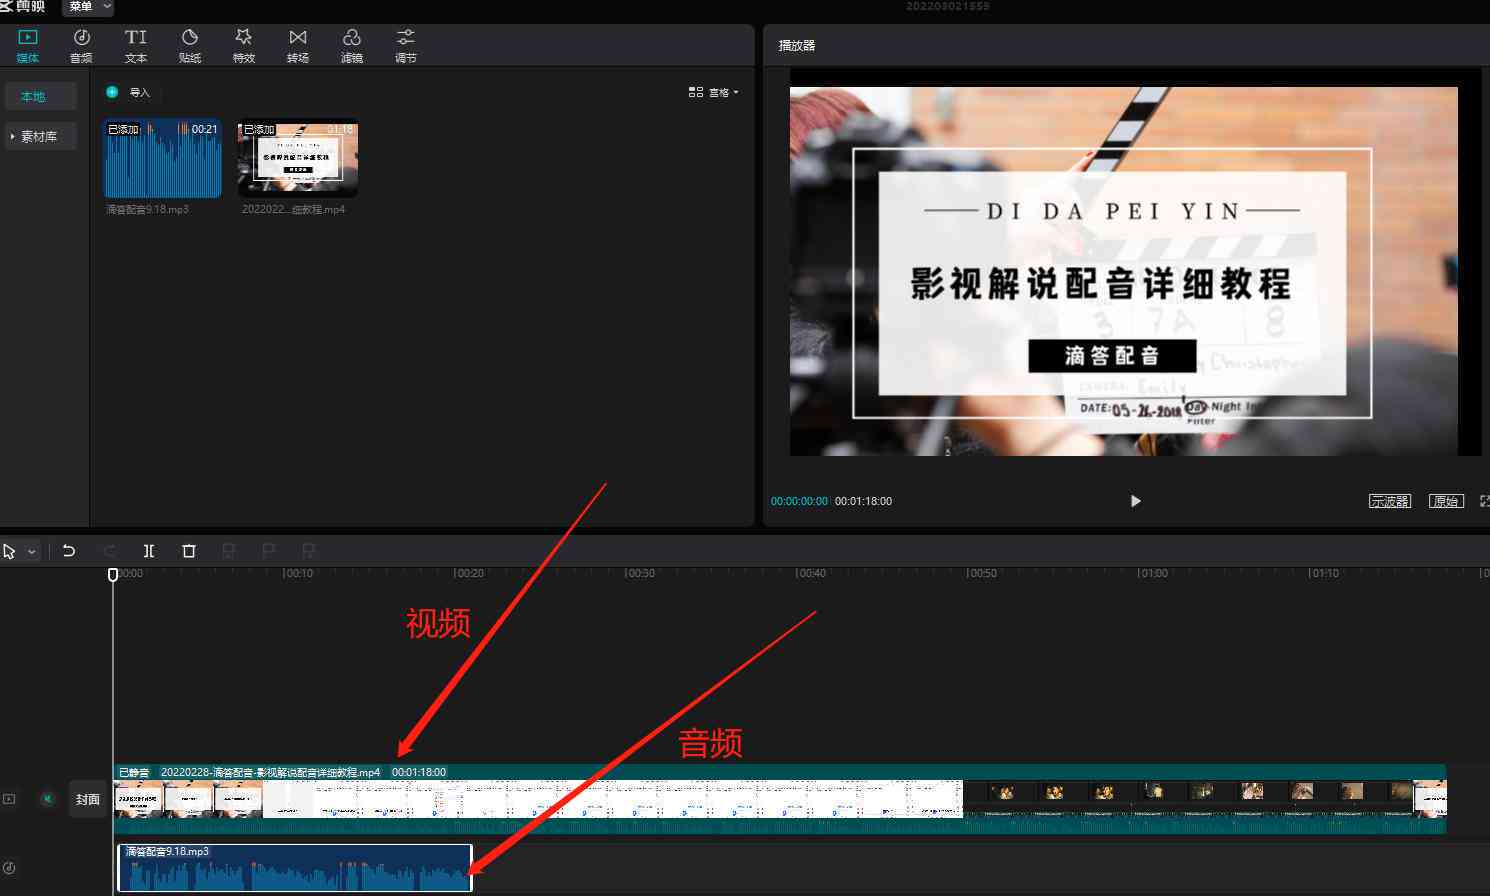Select the 滴答配音9.18.mp3 audio clip on timeline
The height and width of the screenshot is (896, 1490).
[x=295, y=868]
